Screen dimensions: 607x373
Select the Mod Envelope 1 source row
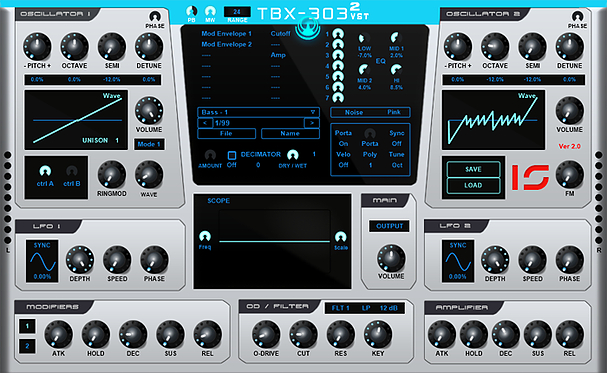point(226,34)
